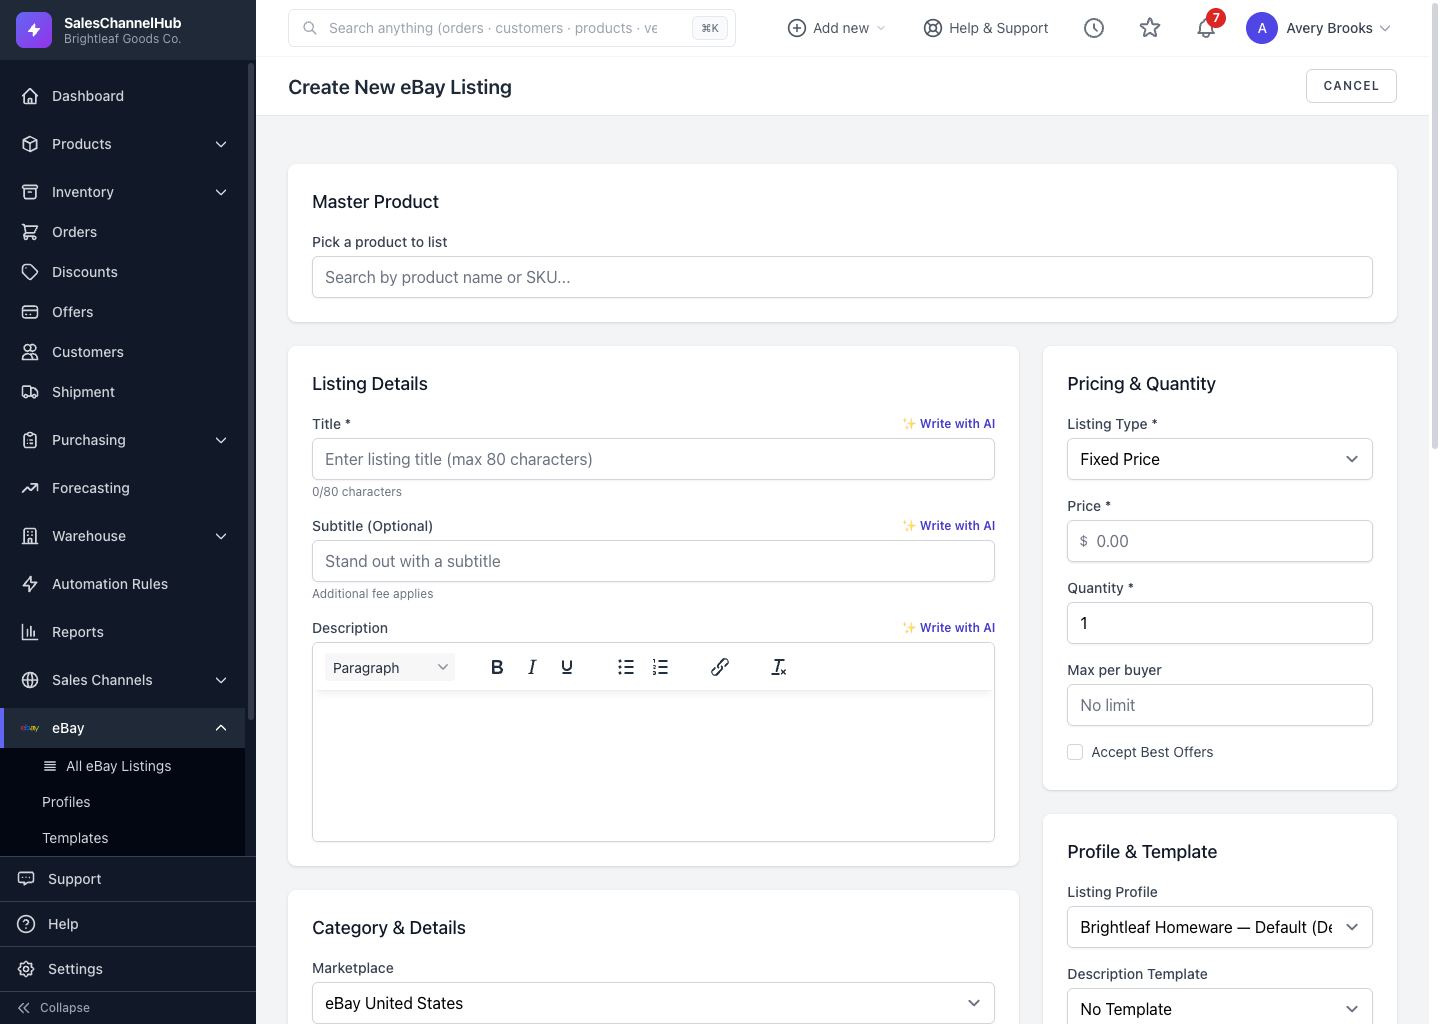Insert link in description editor
Screen dimensions: 1440x1024
720,667
